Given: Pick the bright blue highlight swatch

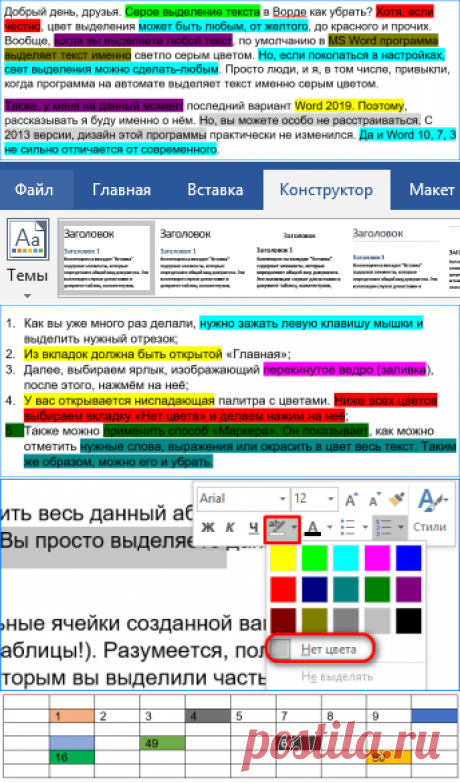Looking at the screenshot, I should [x=409, y=558].
